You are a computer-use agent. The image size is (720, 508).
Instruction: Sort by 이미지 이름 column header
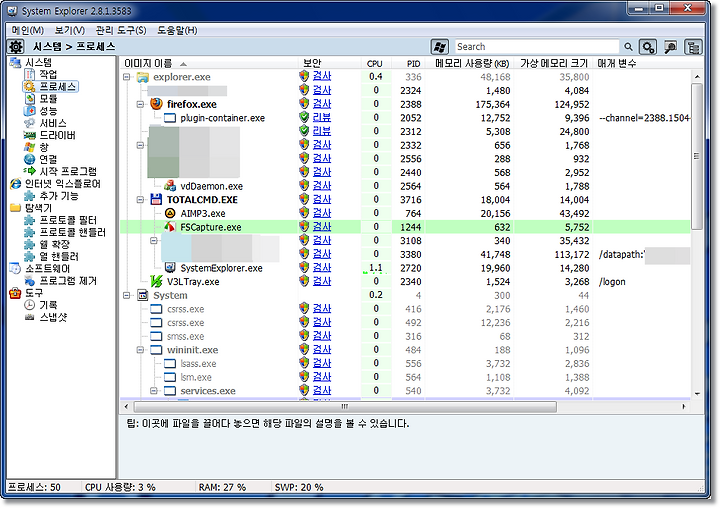[x=208, y=63]
